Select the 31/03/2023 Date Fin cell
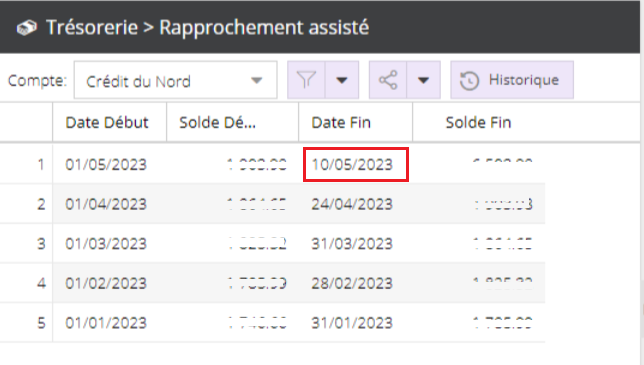This screenshot has width=644, height=365. [352, 244]
